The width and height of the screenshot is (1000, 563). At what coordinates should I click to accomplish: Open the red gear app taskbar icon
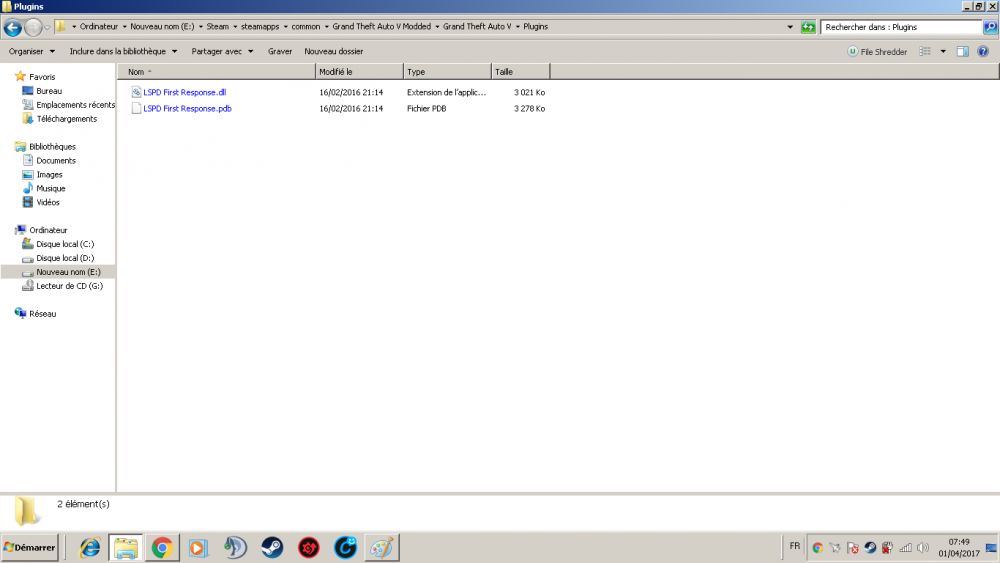309,548
